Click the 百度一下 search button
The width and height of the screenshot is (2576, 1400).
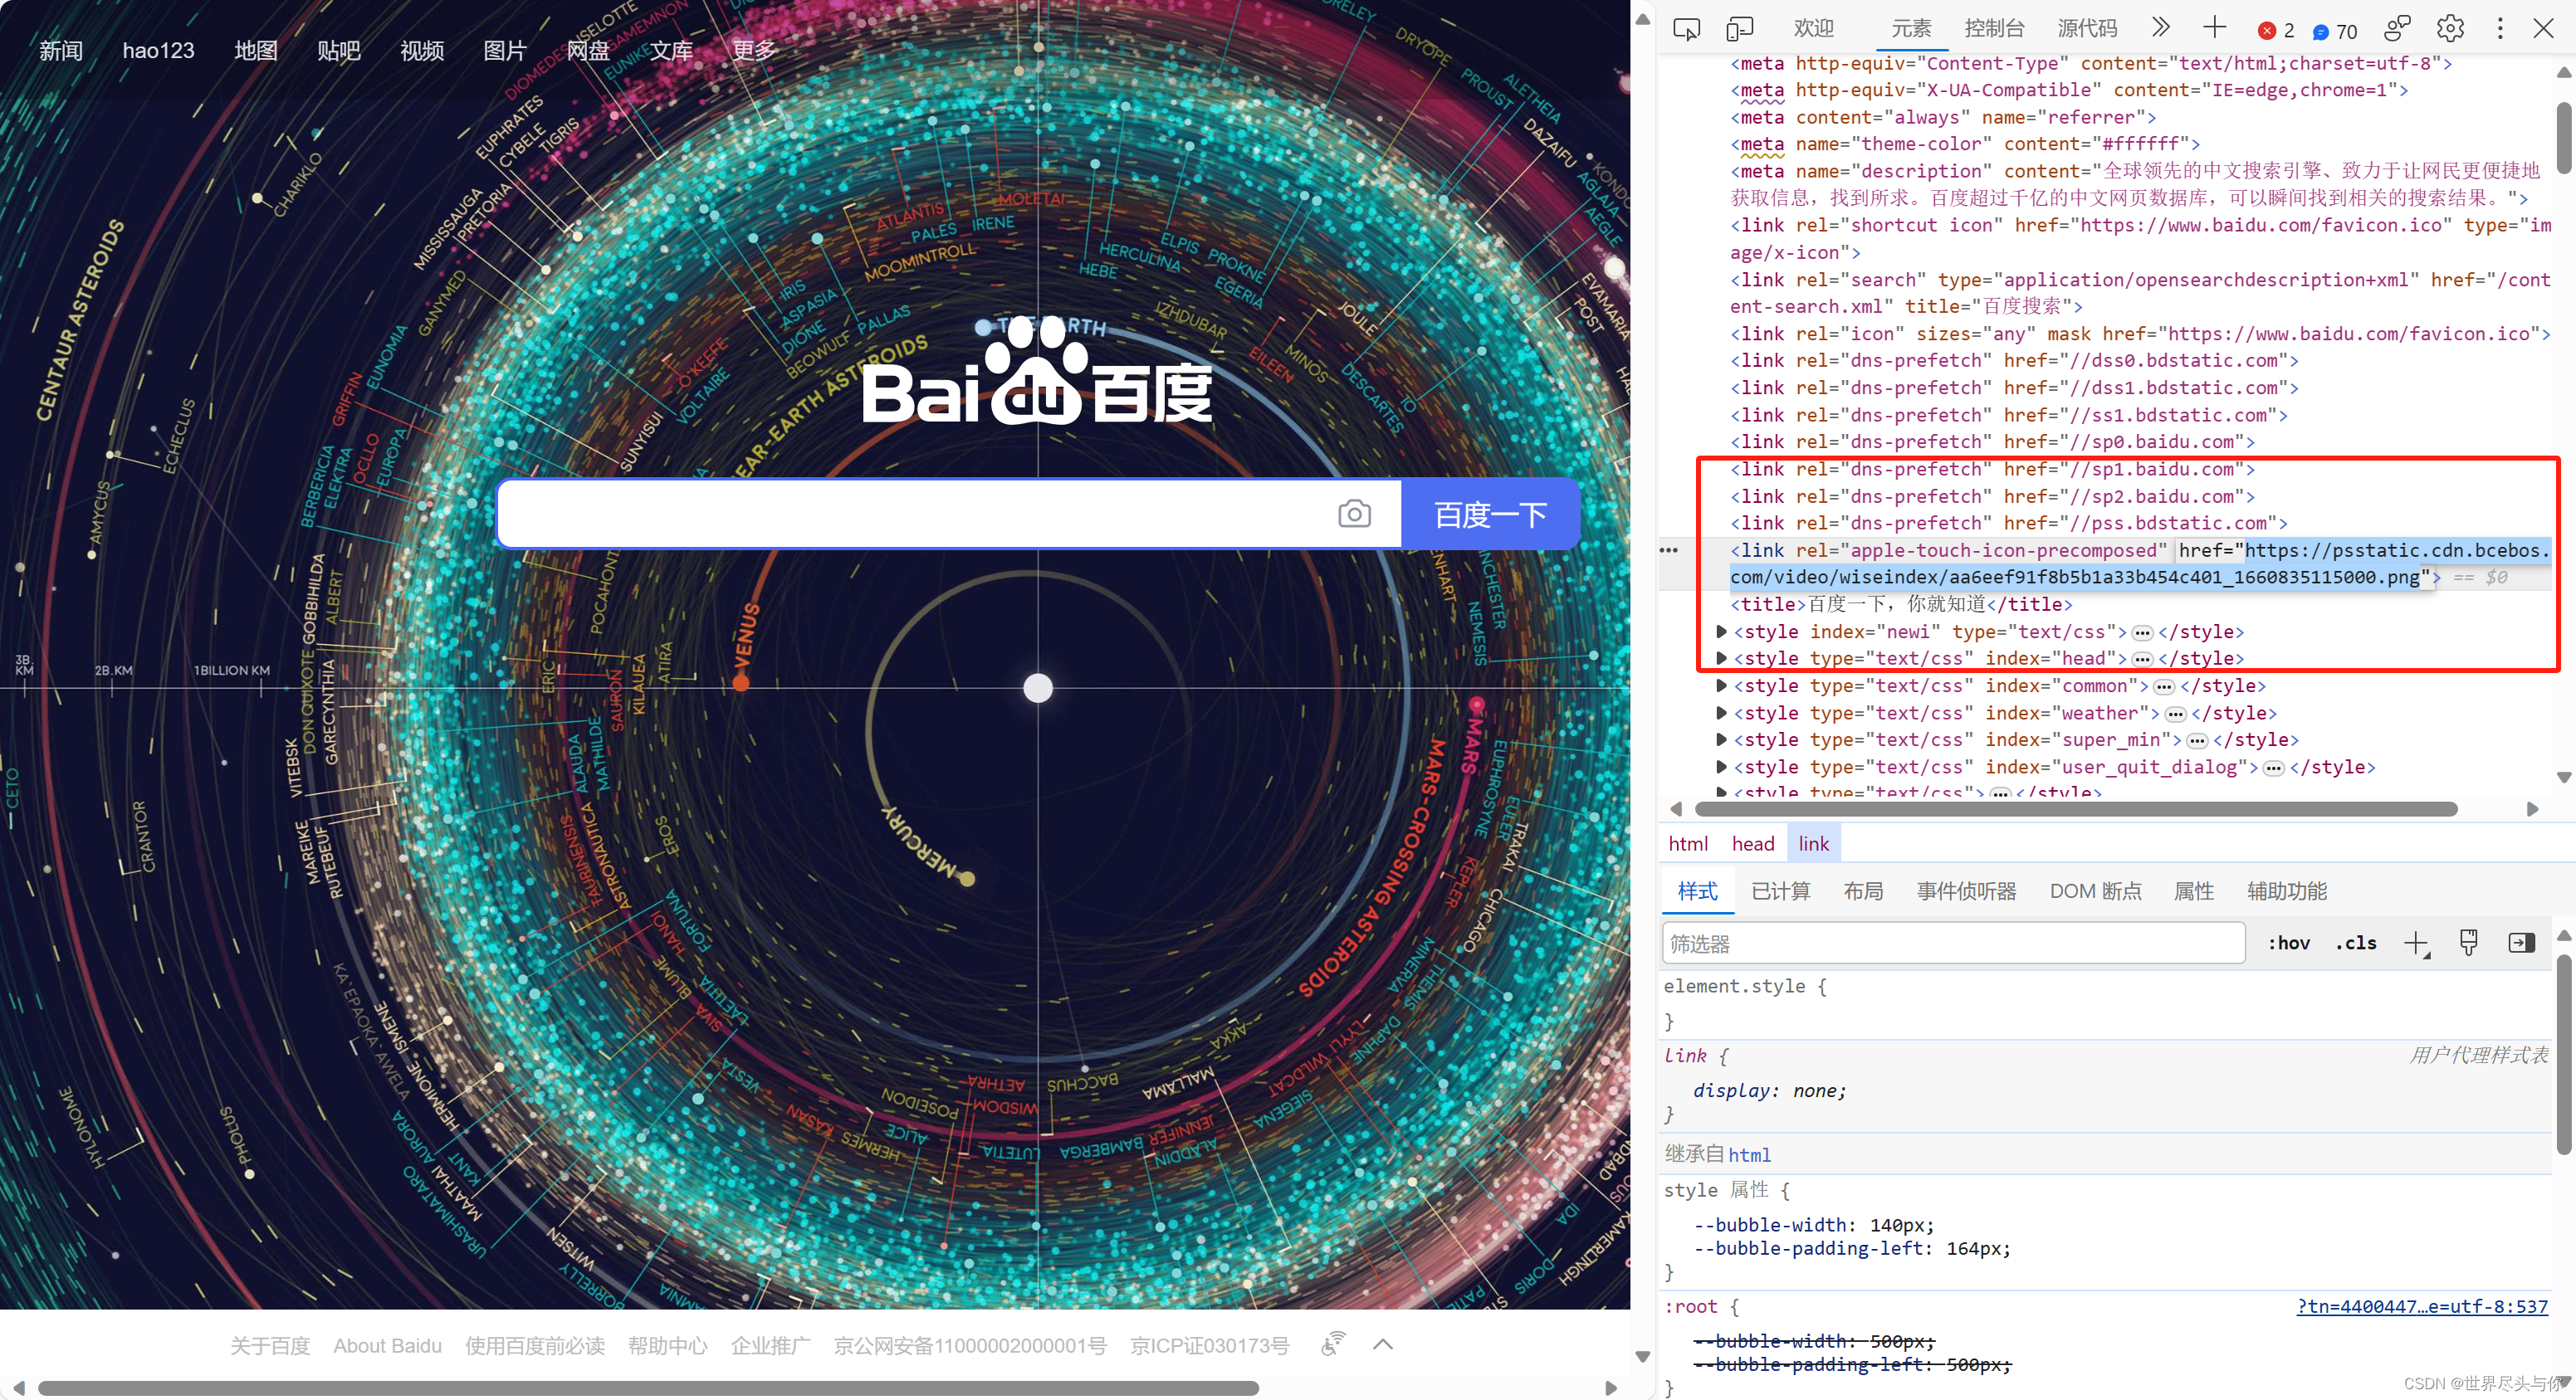(x=1490, y=514)
